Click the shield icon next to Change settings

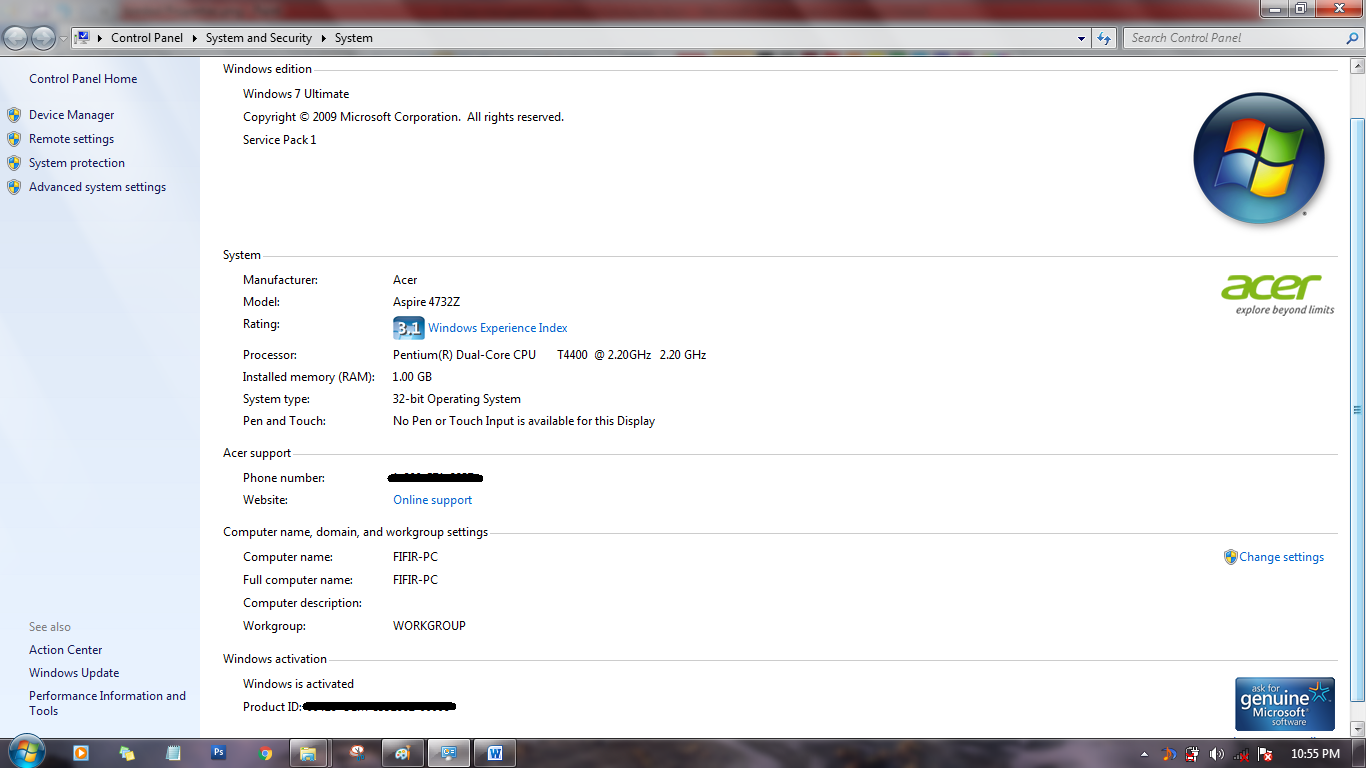[1231, 557]
